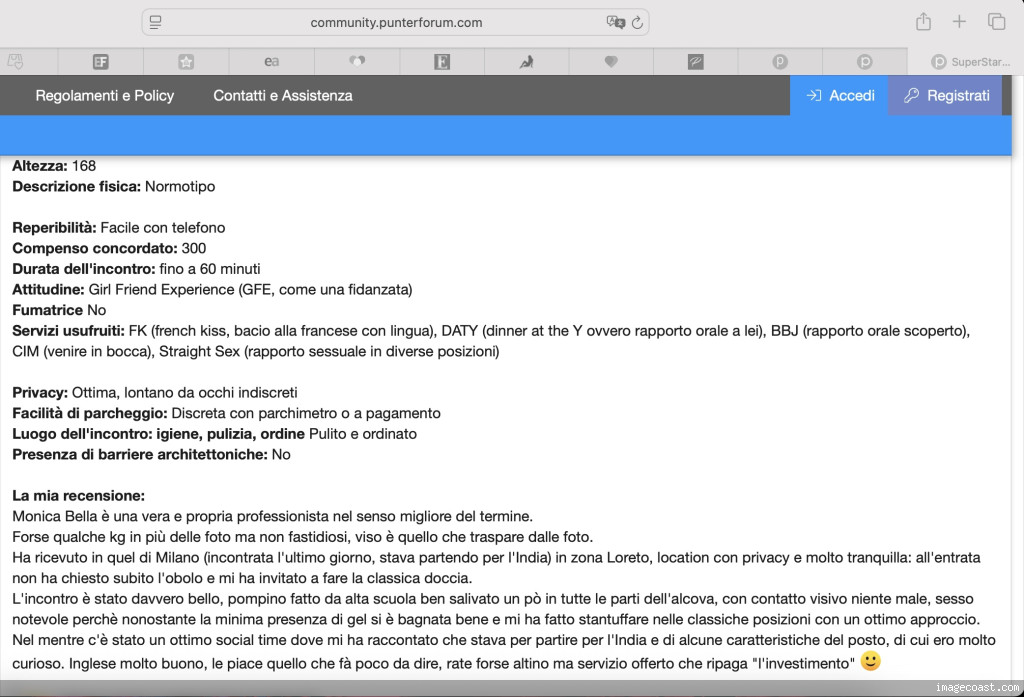This screenshot has width=1024, height=697.
Task: Switch to the heart favicon tab
Action: [611, 61]
